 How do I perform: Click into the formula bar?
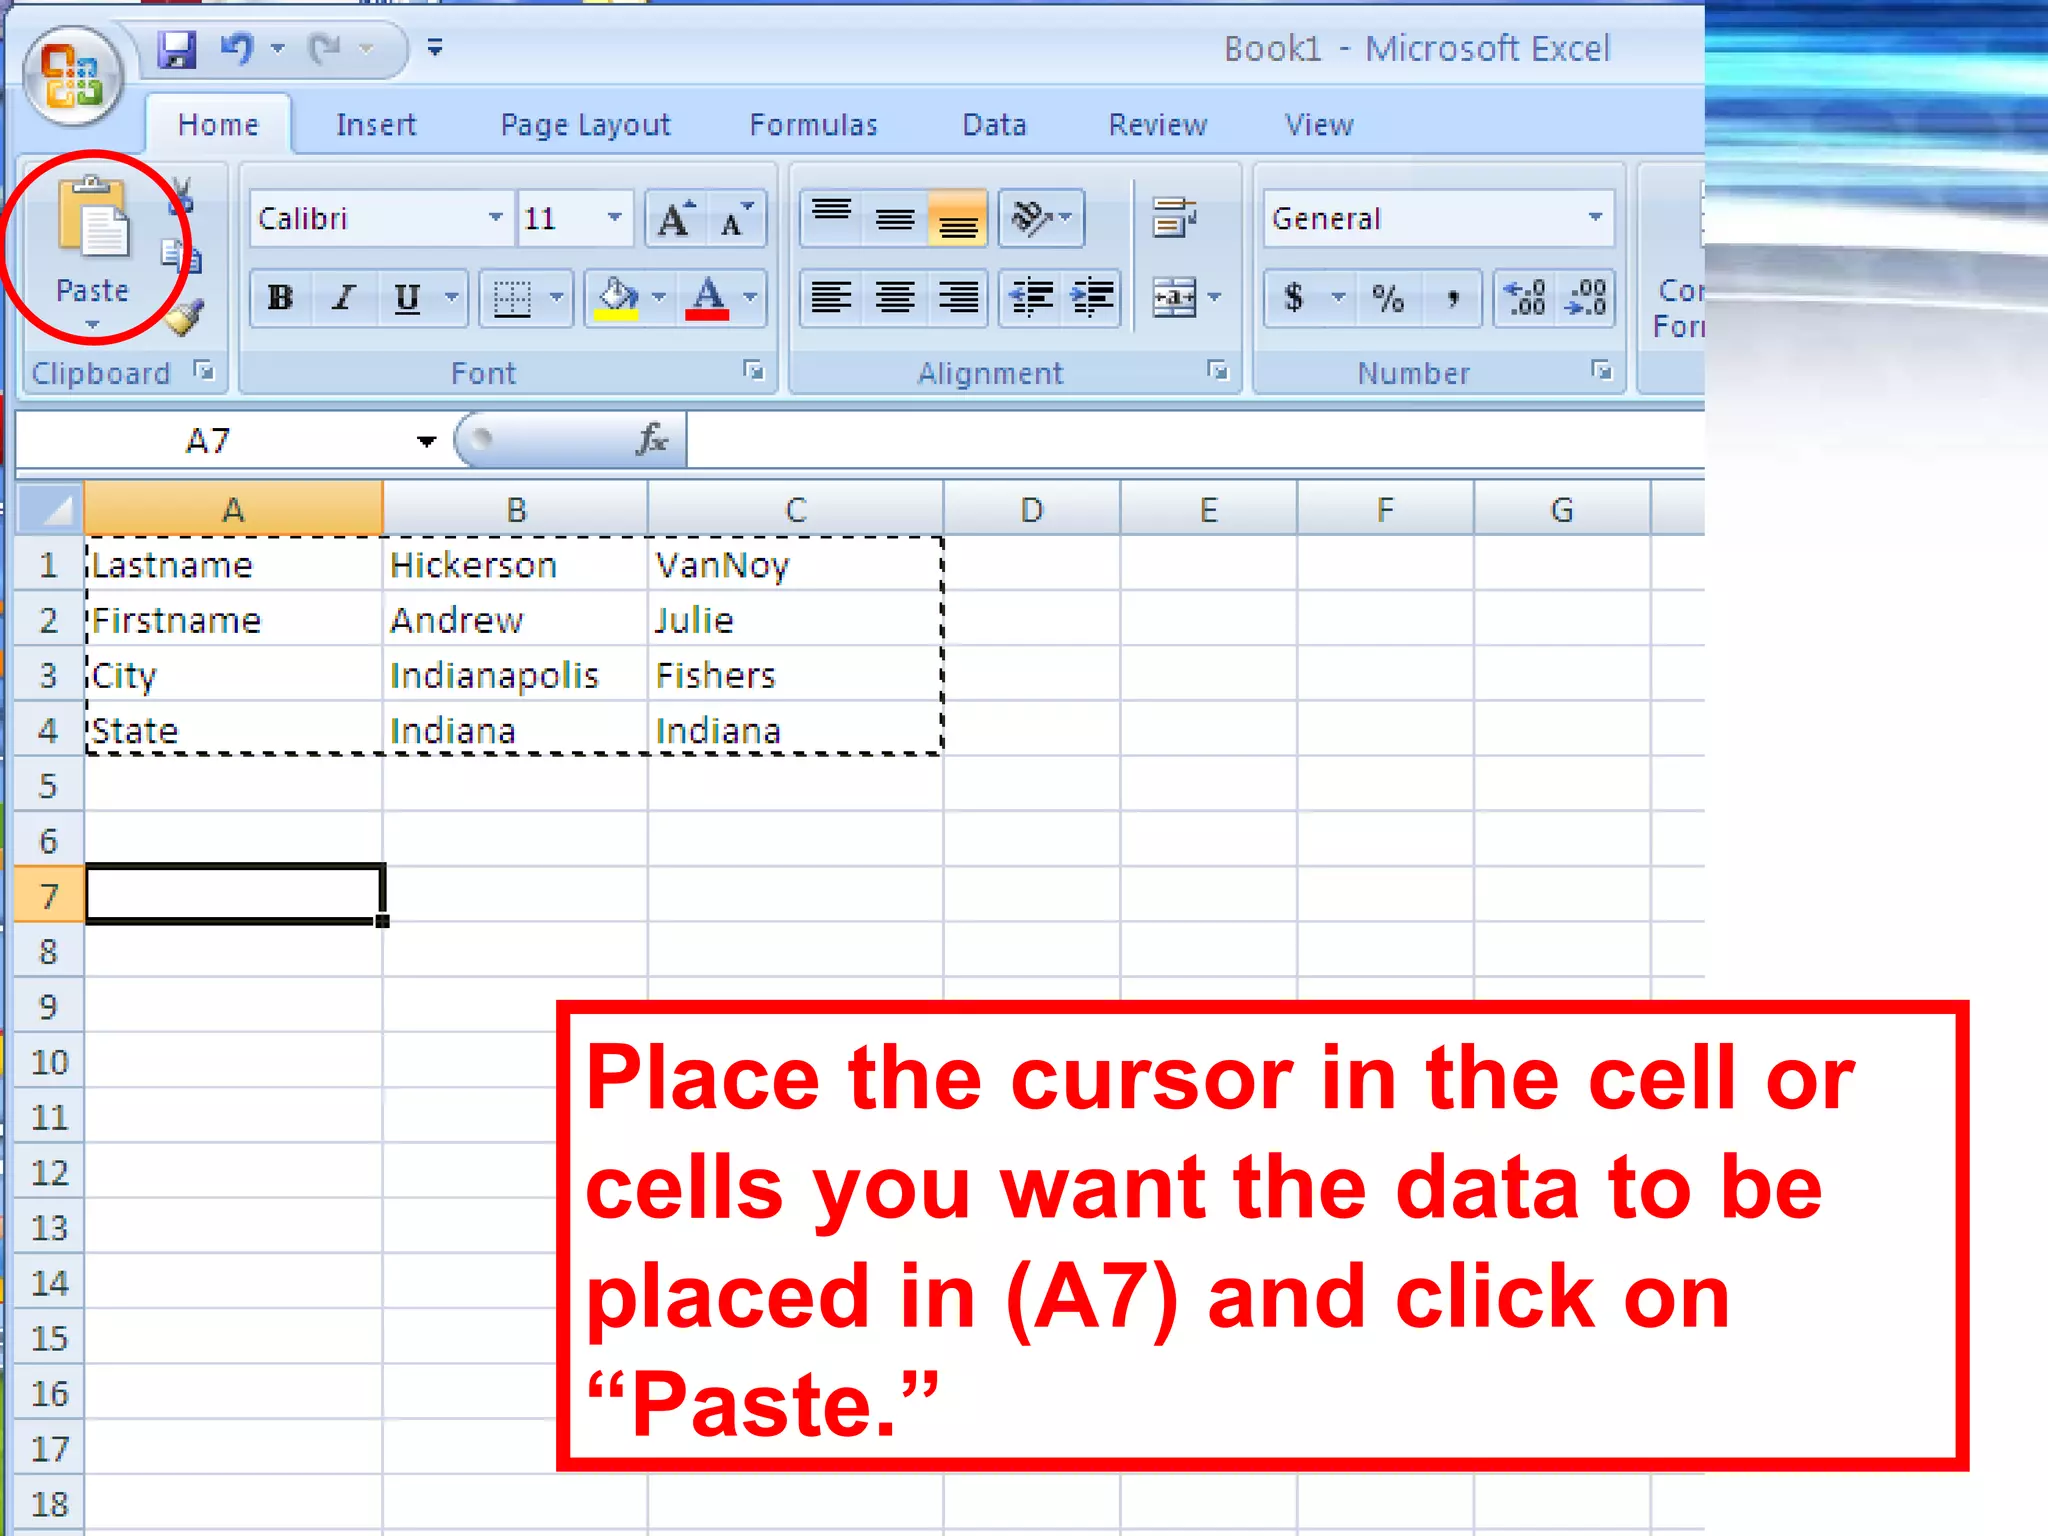pos(1195,441)
